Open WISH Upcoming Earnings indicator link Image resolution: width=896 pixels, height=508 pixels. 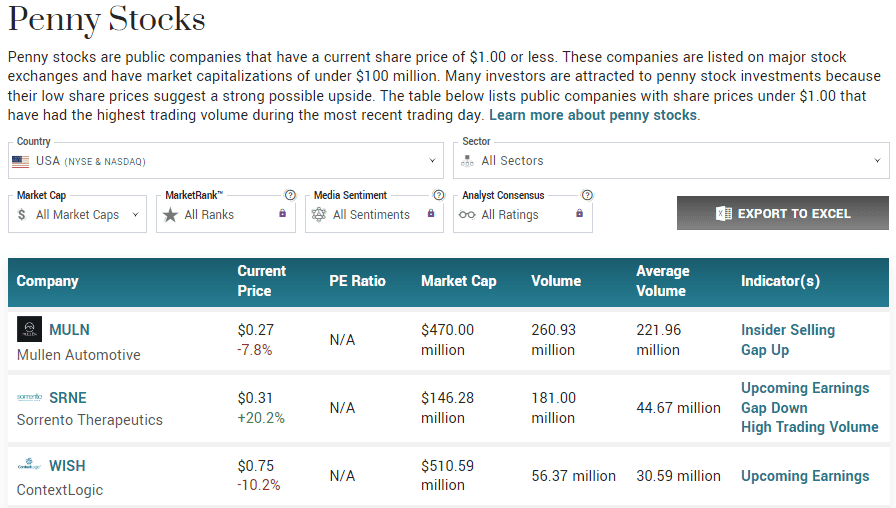pyautogui.click(x=805, y=476)
